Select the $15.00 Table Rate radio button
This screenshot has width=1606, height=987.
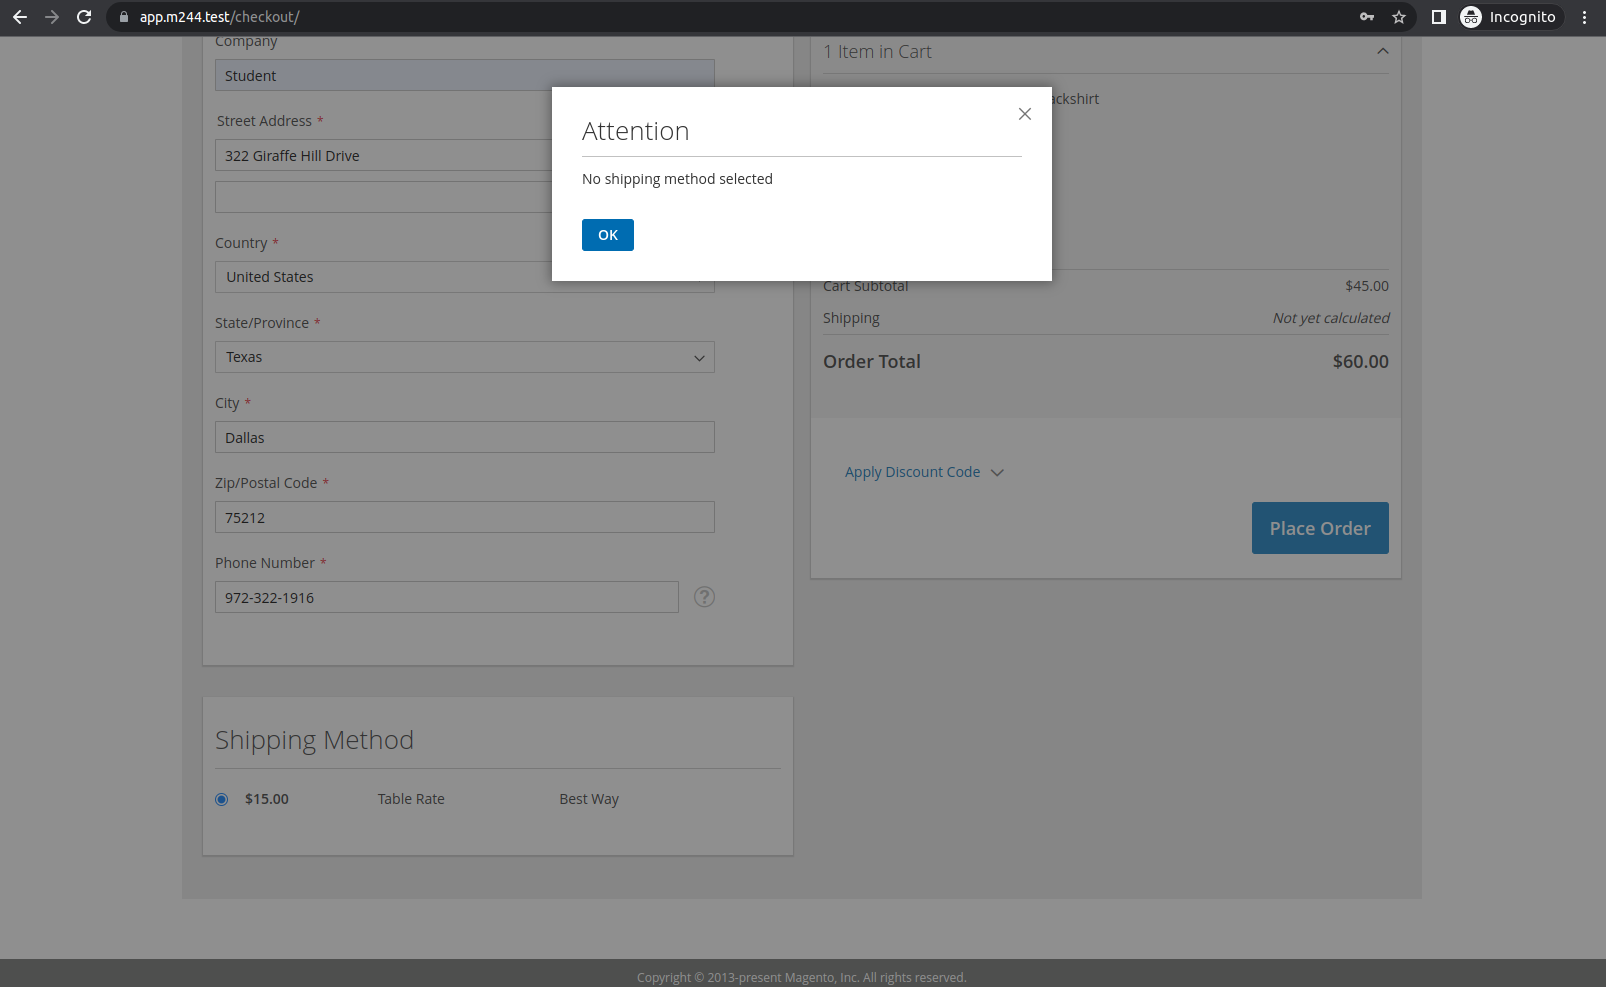pos(222,799)
